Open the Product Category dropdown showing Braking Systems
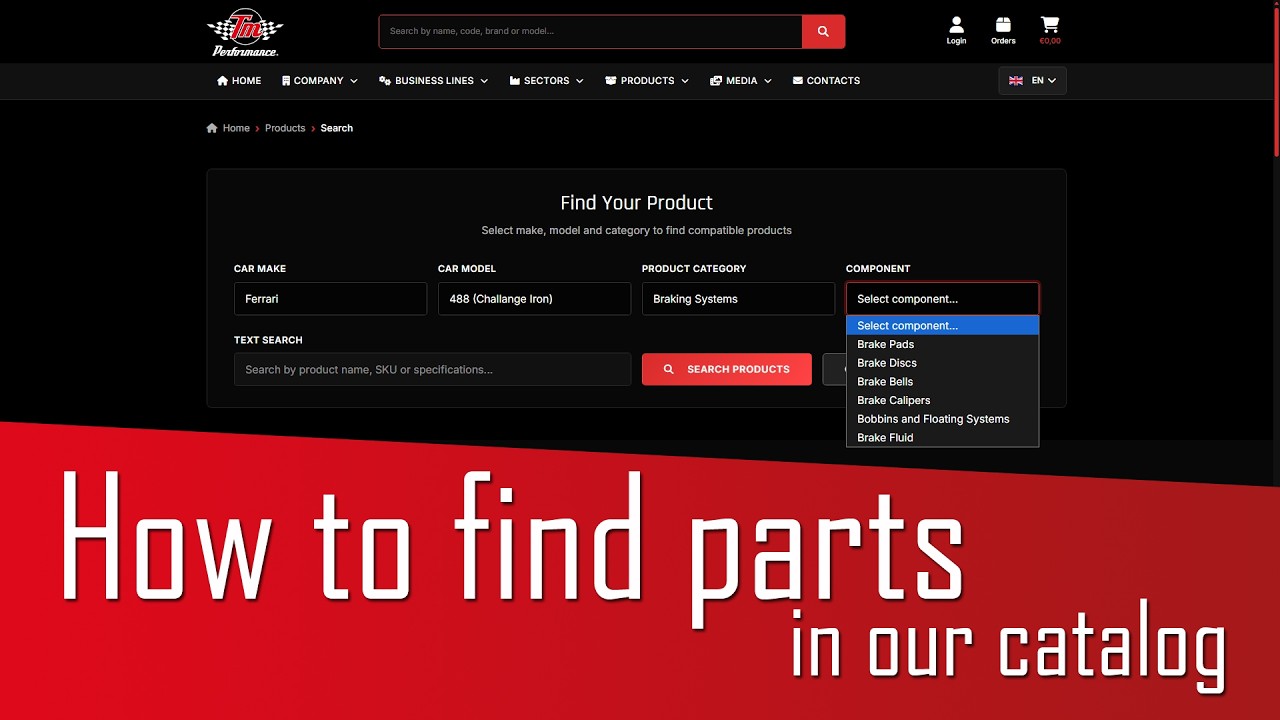The image size is (1280, 720). 738,299
